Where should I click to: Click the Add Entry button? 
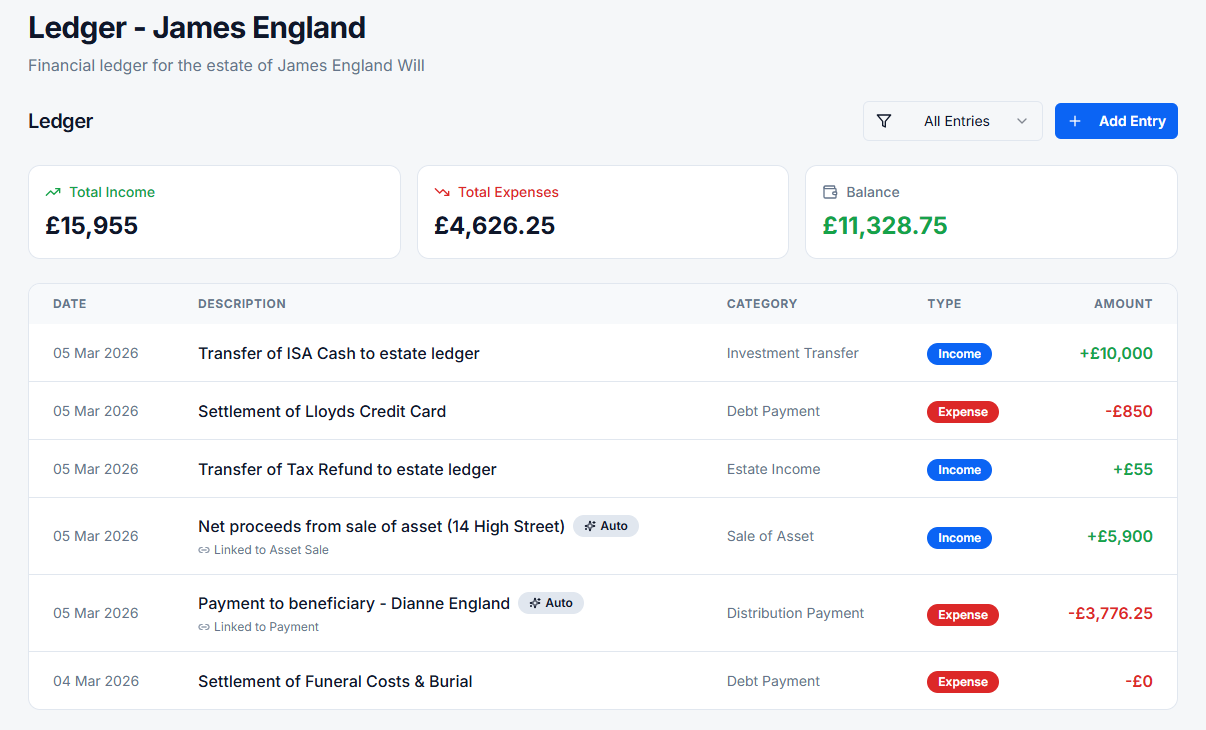[1116, 120]
